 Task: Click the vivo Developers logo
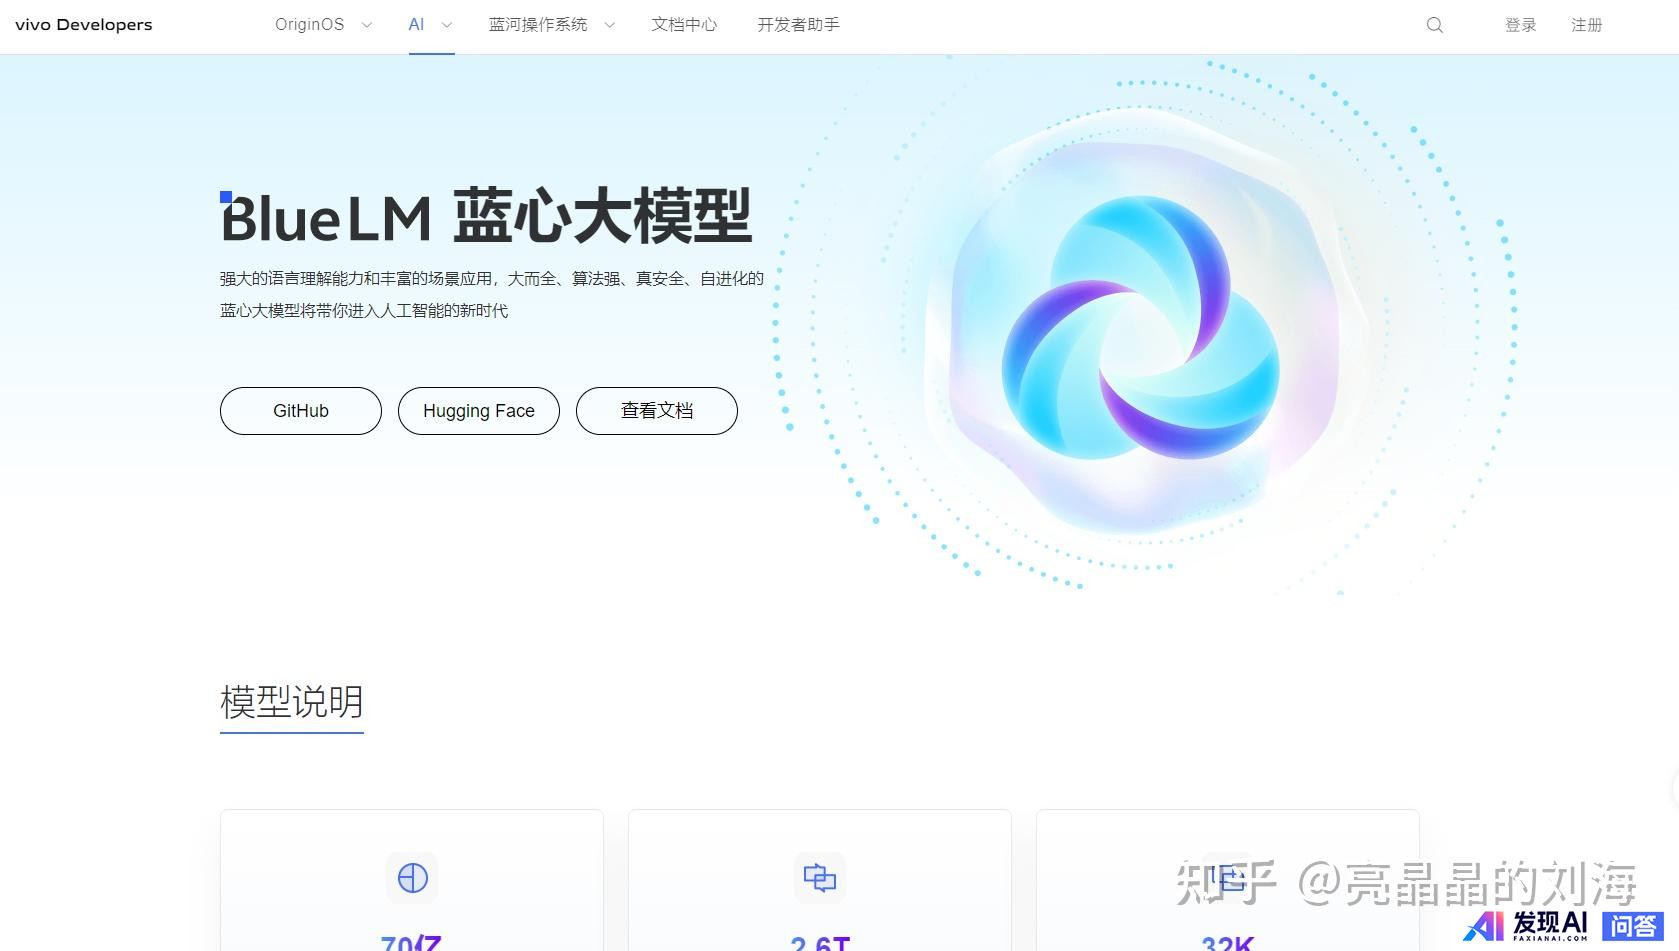[x=84, y=25]
